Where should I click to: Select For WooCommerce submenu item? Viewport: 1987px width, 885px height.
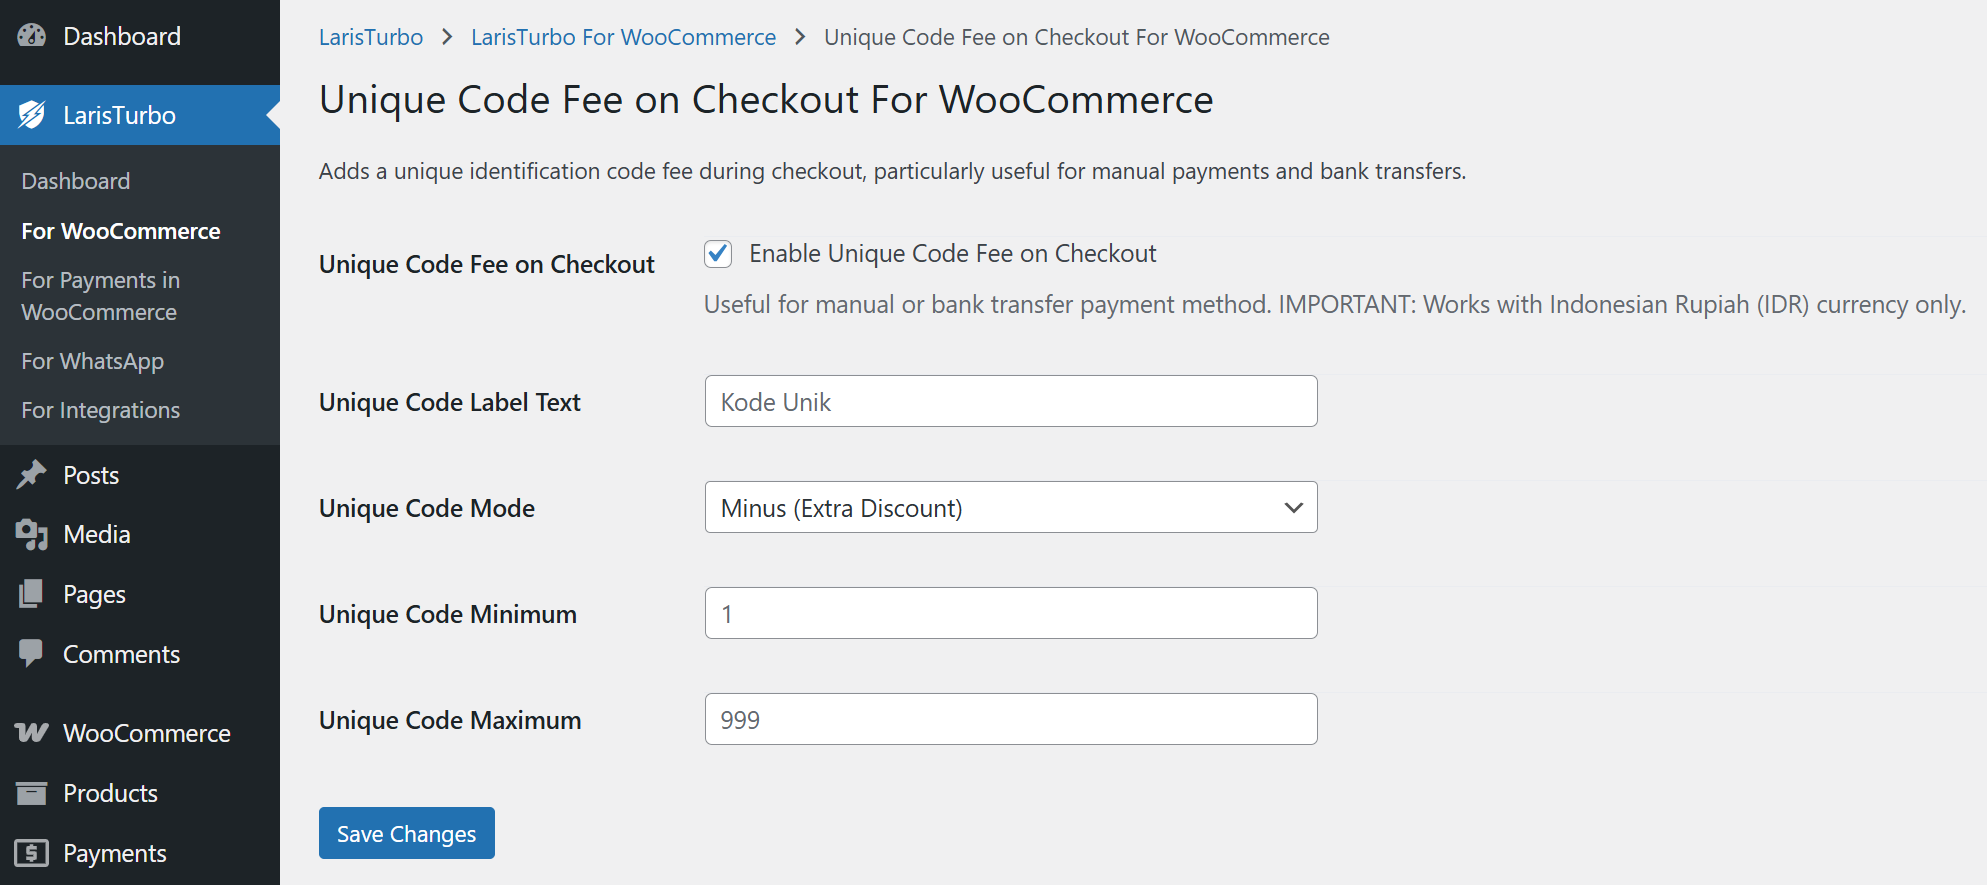tap(121, 231)
